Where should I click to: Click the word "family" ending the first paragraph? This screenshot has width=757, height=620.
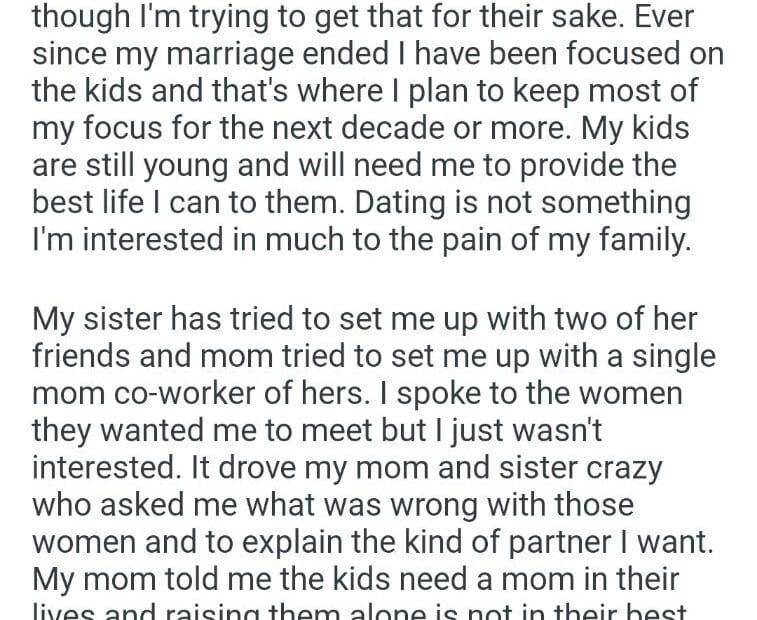click(x=644, y=239)
